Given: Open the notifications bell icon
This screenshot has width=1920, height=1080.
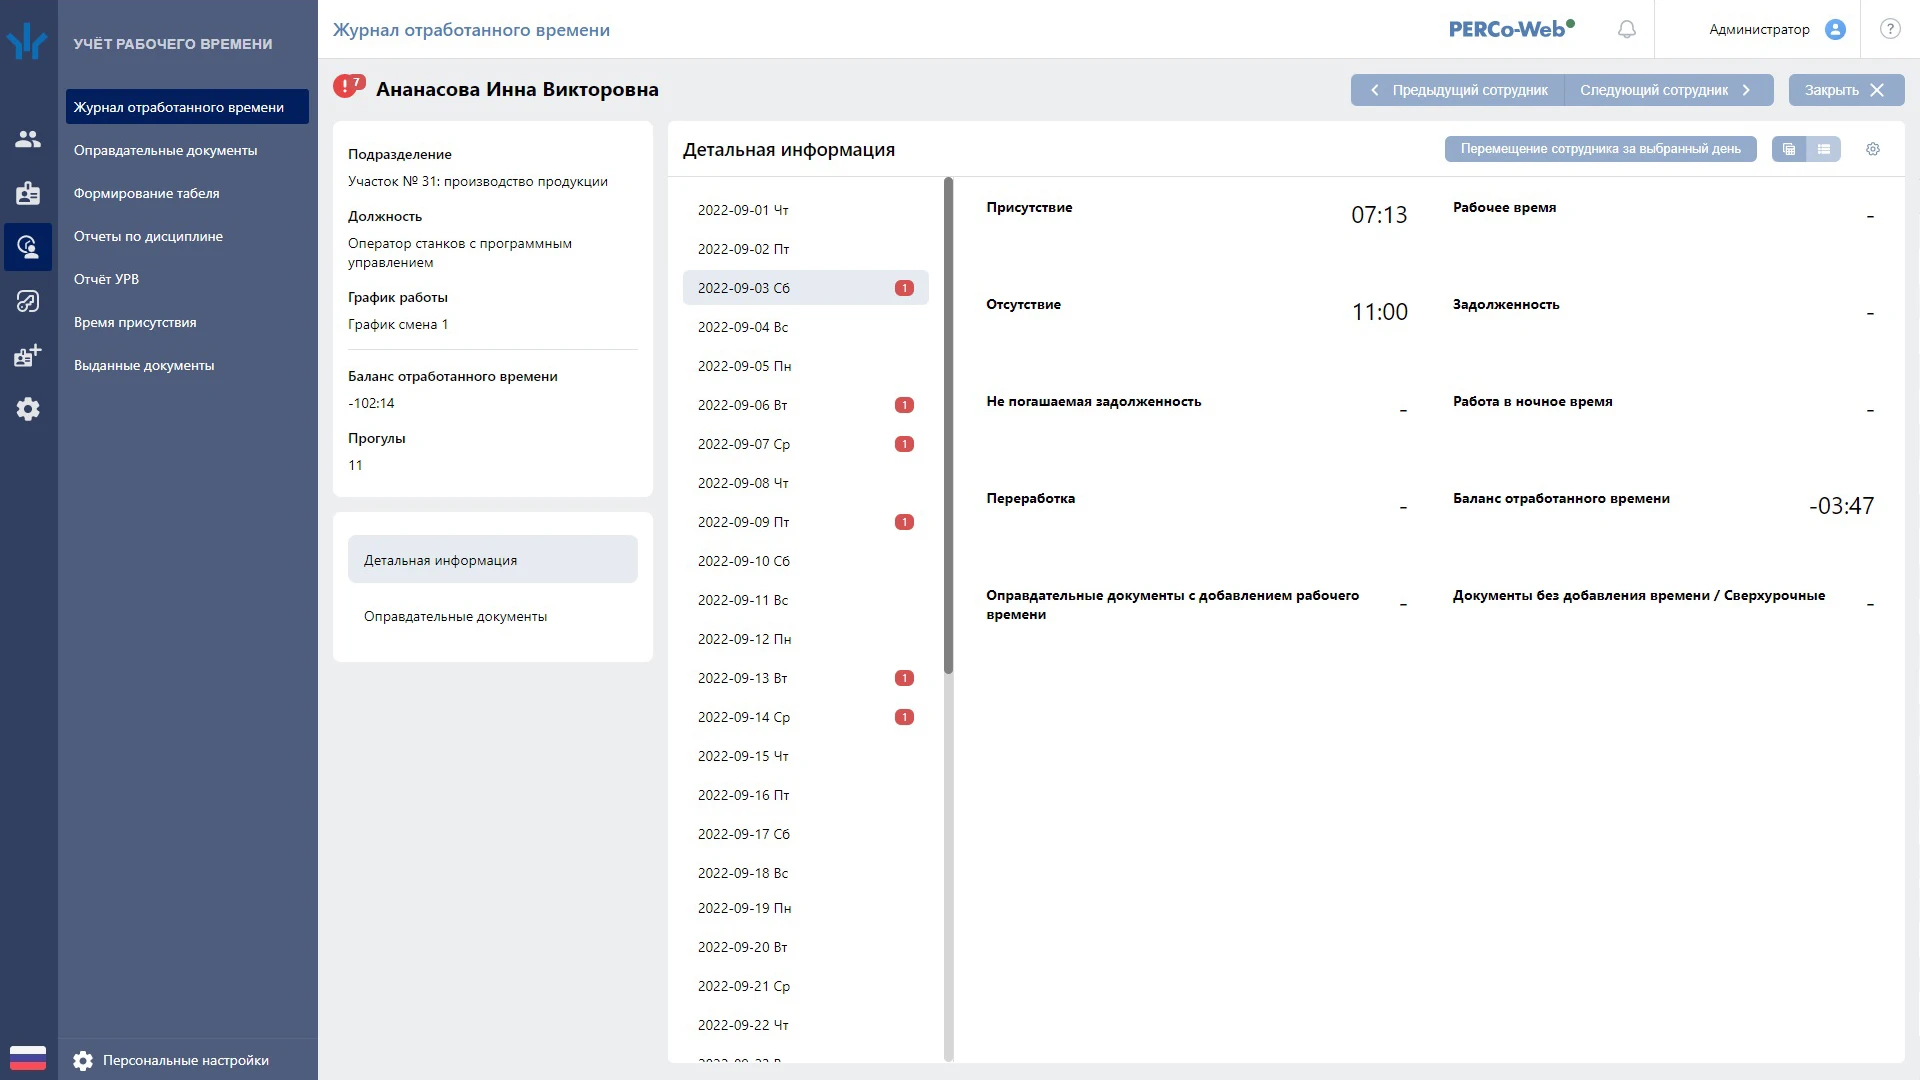Looking at the screenshot, I should (x=1627, y=30).
